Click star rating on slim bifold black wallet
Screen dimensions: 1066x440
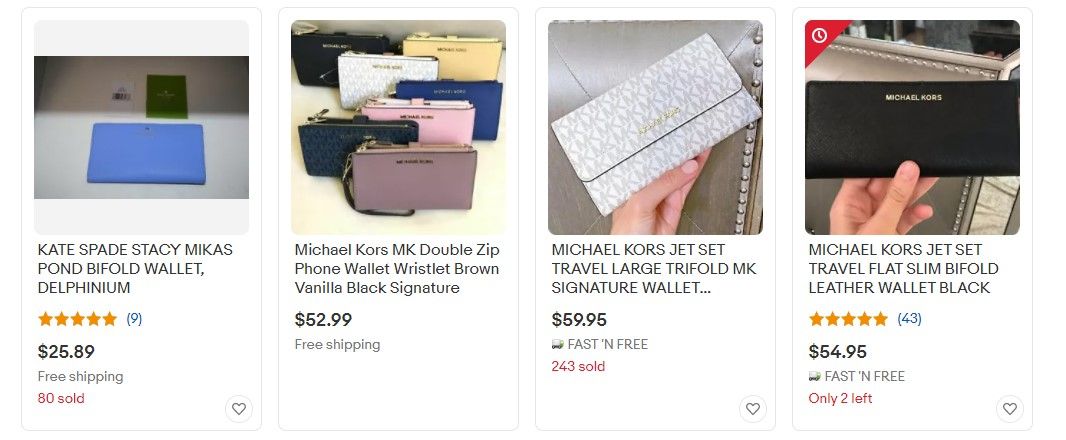[x=848, y=319]
